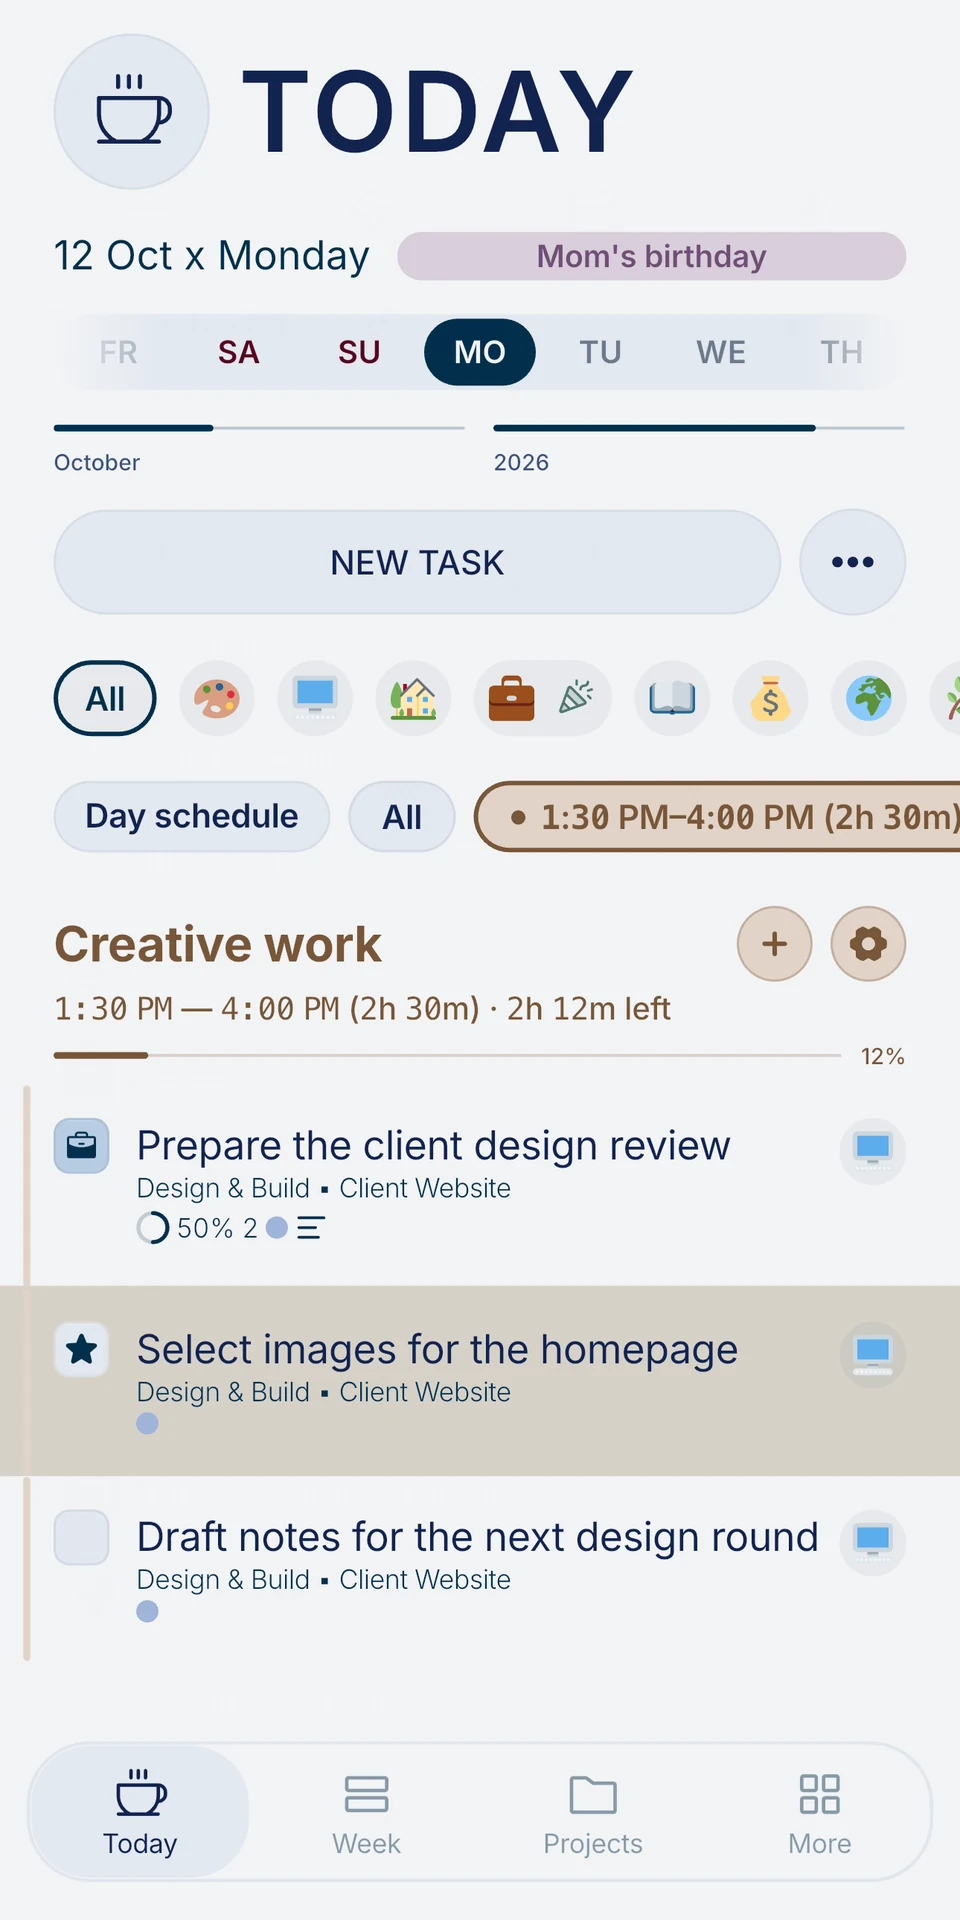Switch to TH in the day strip
This screenshot has width=960, height=1920.
[x=841, y=352]
